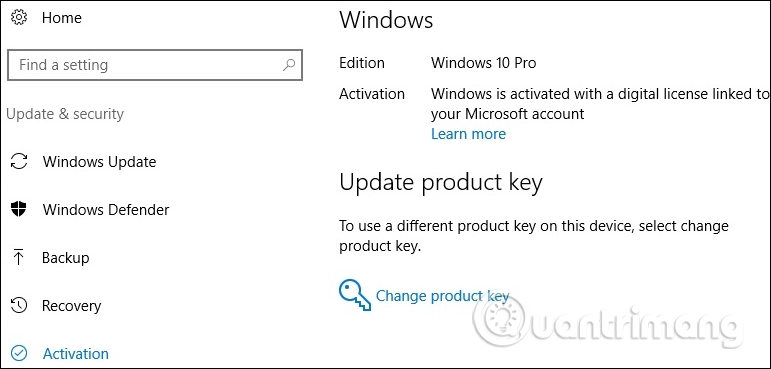Open the Recovery options page

point(71,306)
